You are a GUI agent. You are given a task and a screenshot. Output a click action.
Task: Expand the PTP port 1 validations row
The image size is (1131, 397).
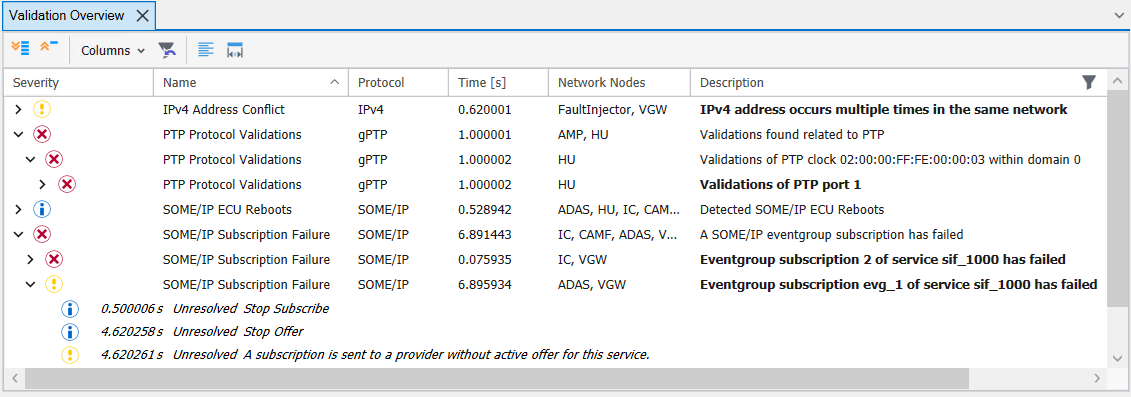coord(43,185)
